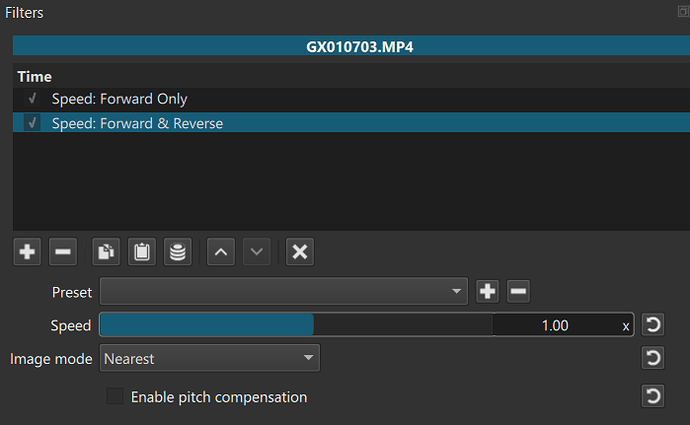Open the Preset dropdown

(284, 292)
